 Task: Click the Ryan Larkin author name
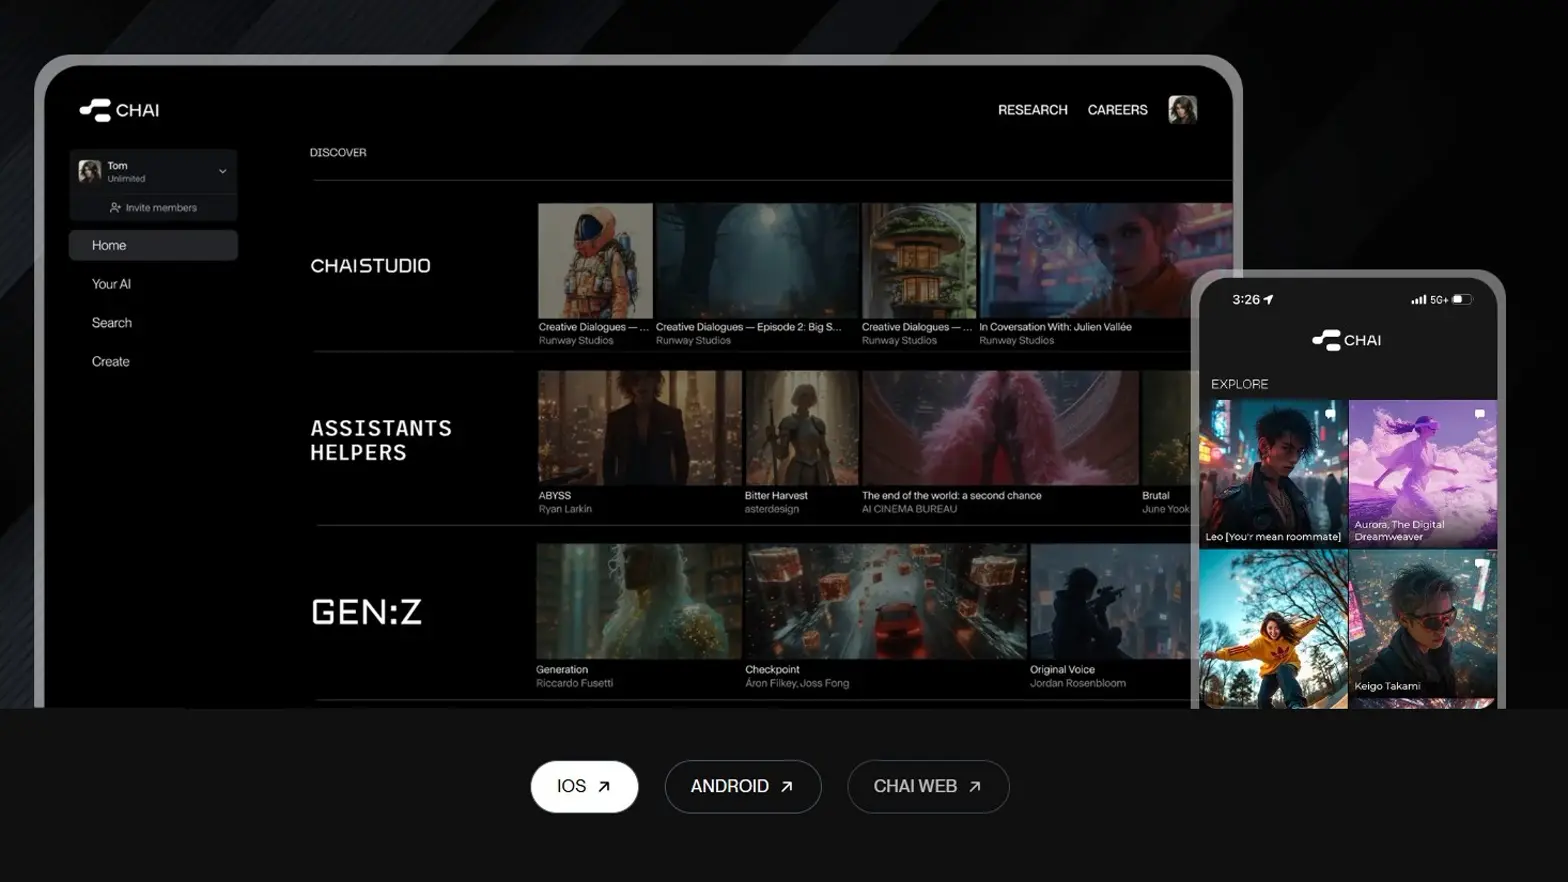tap(565, 509)
